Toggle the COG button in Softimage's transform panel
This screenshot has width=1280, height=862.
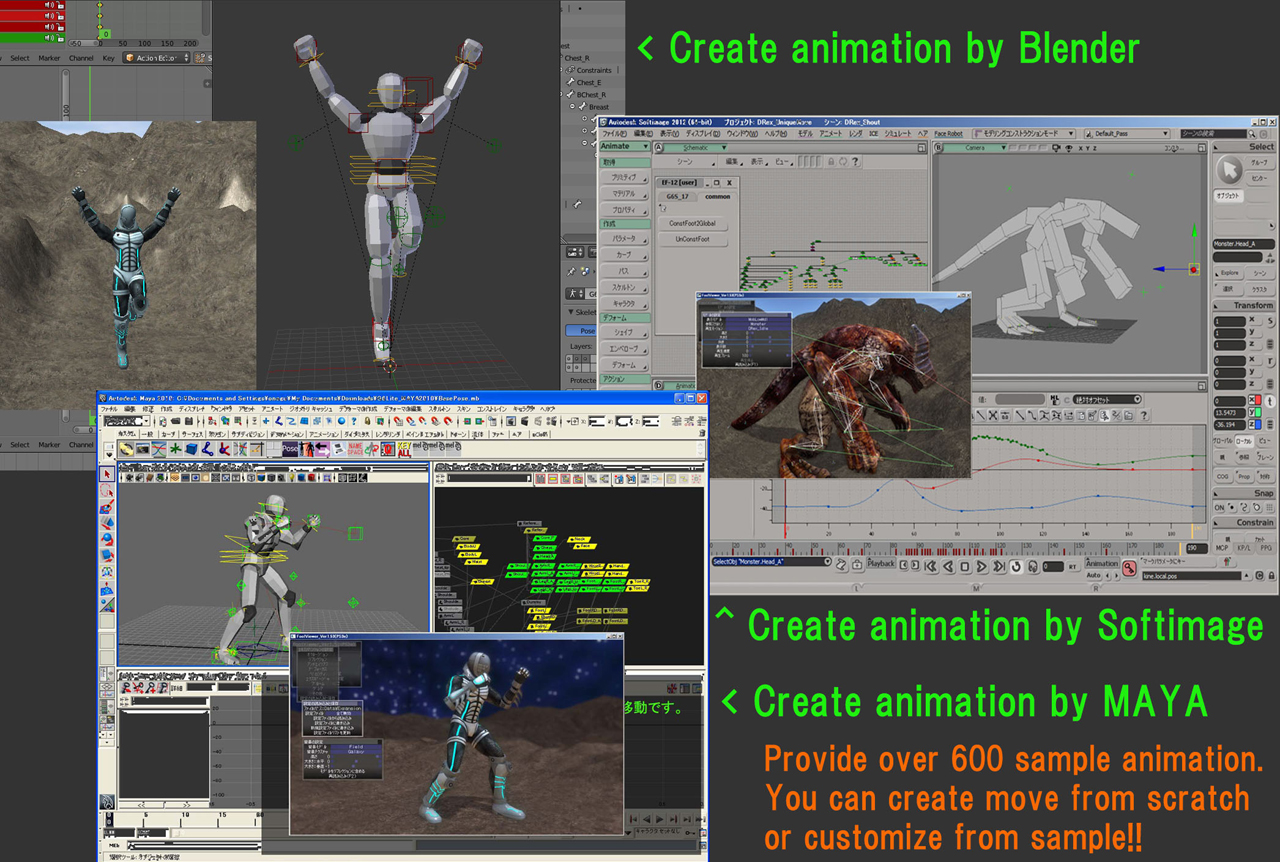[1222, 477]
